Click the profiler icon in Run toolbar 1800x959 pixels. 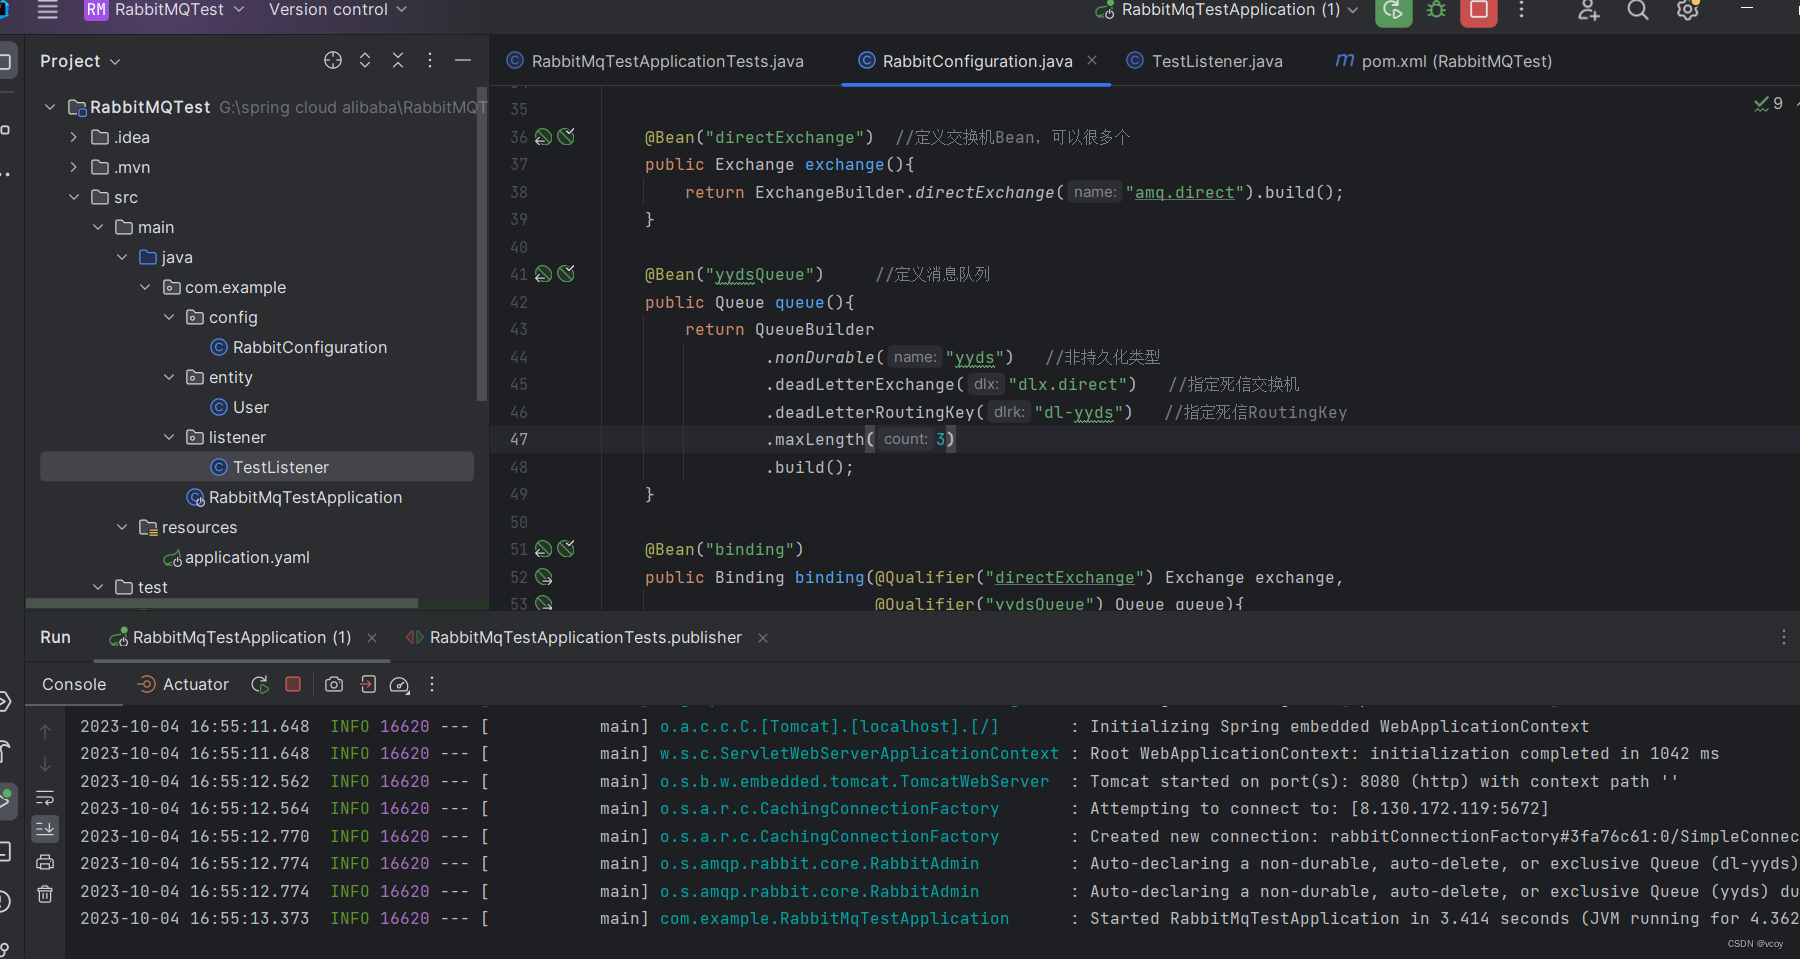(x=399, y=684)
